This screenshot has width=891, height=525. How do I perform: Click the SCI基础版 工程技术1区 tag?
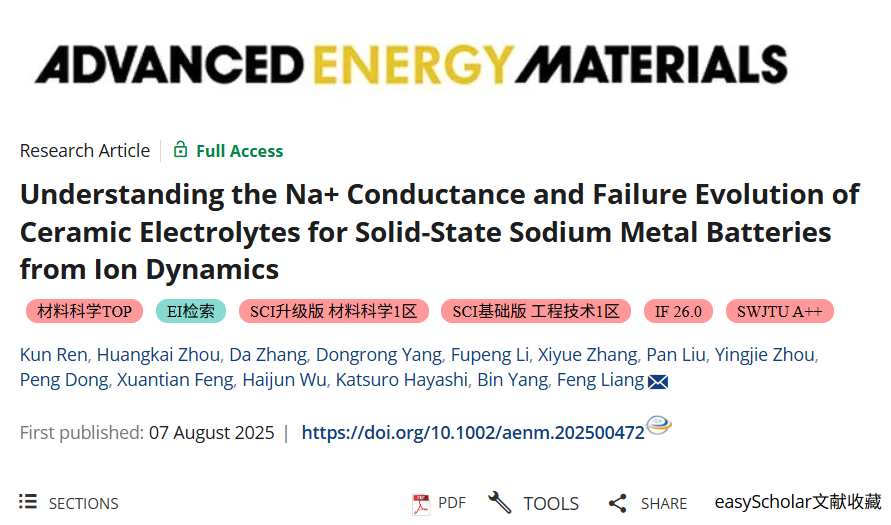(x=536, y=311)
